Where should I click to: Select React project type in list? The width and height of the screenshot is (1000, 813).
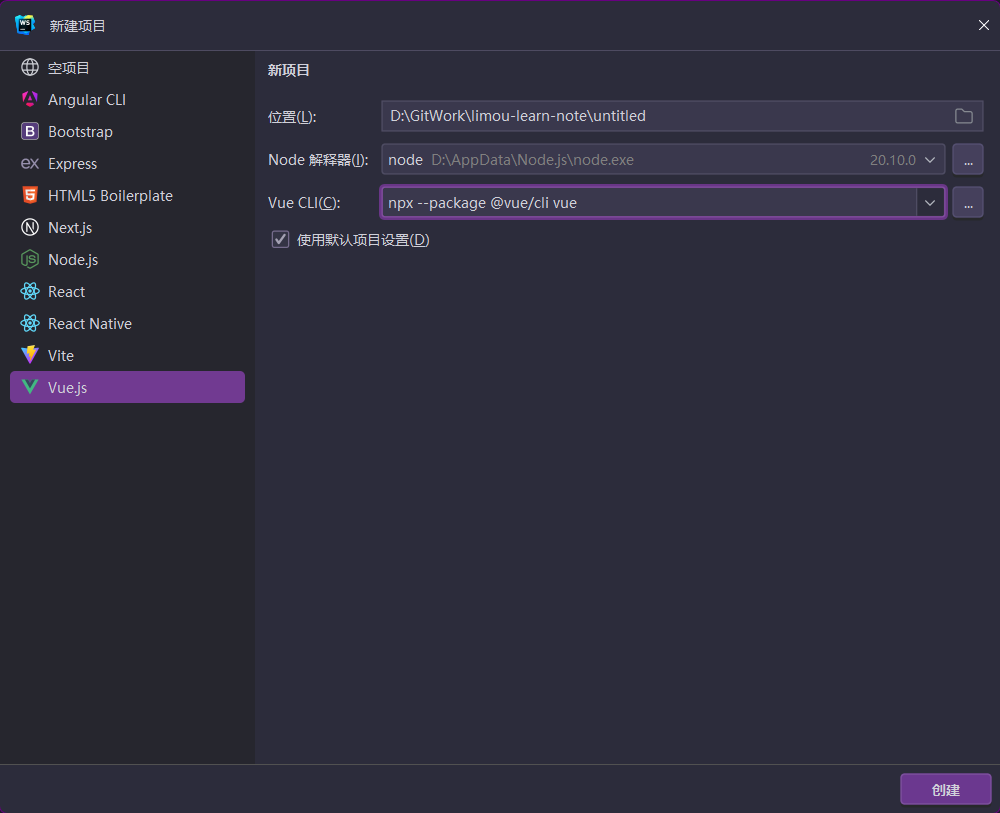click(x=67, y=292)
